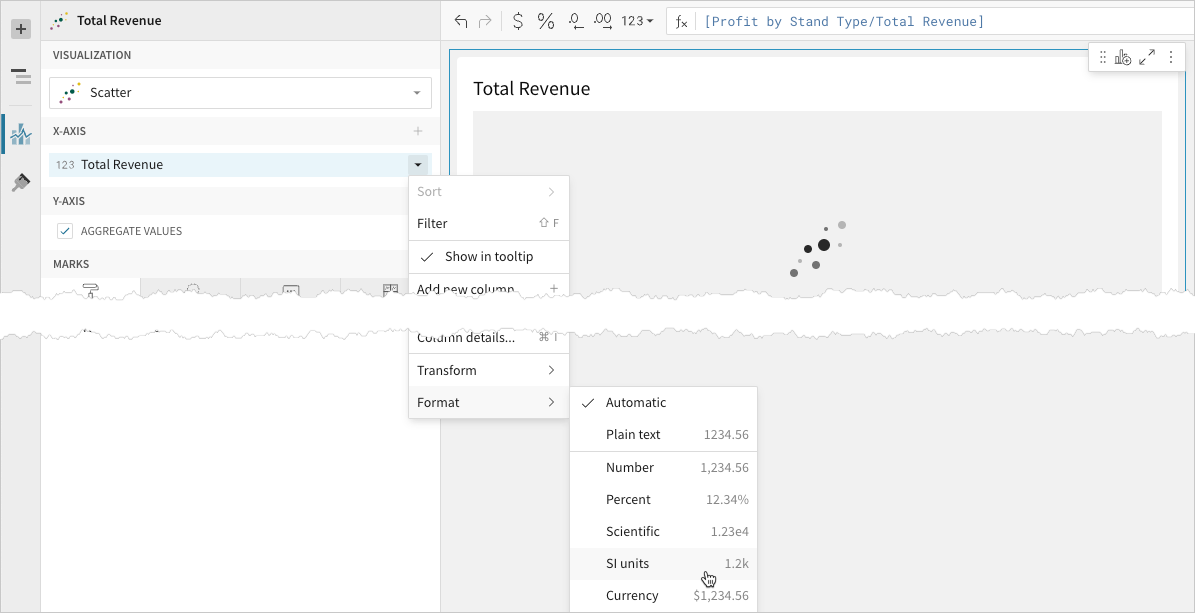The image size is (1195, 613).
Task: Apply percent format with % icon
Action: 546,21
